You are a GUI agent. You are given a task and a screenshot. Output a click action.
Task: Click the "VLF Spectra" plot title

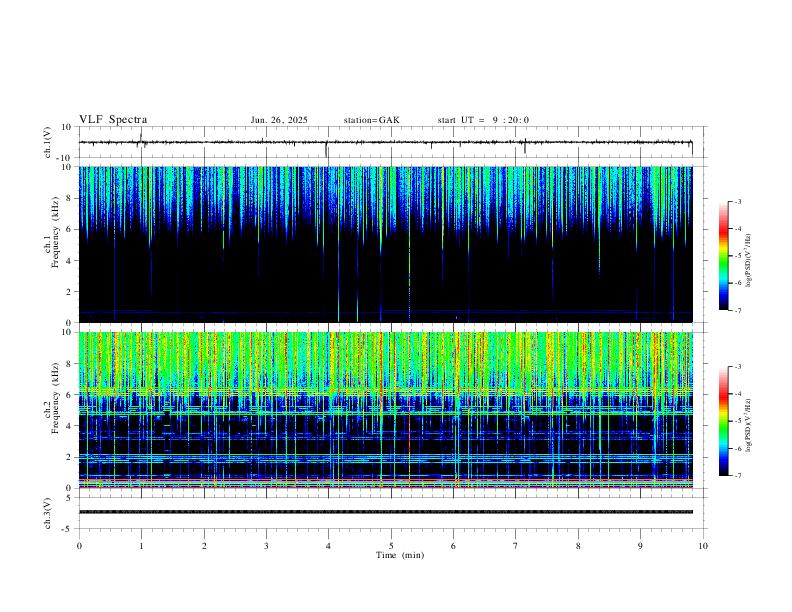[113, 120]
